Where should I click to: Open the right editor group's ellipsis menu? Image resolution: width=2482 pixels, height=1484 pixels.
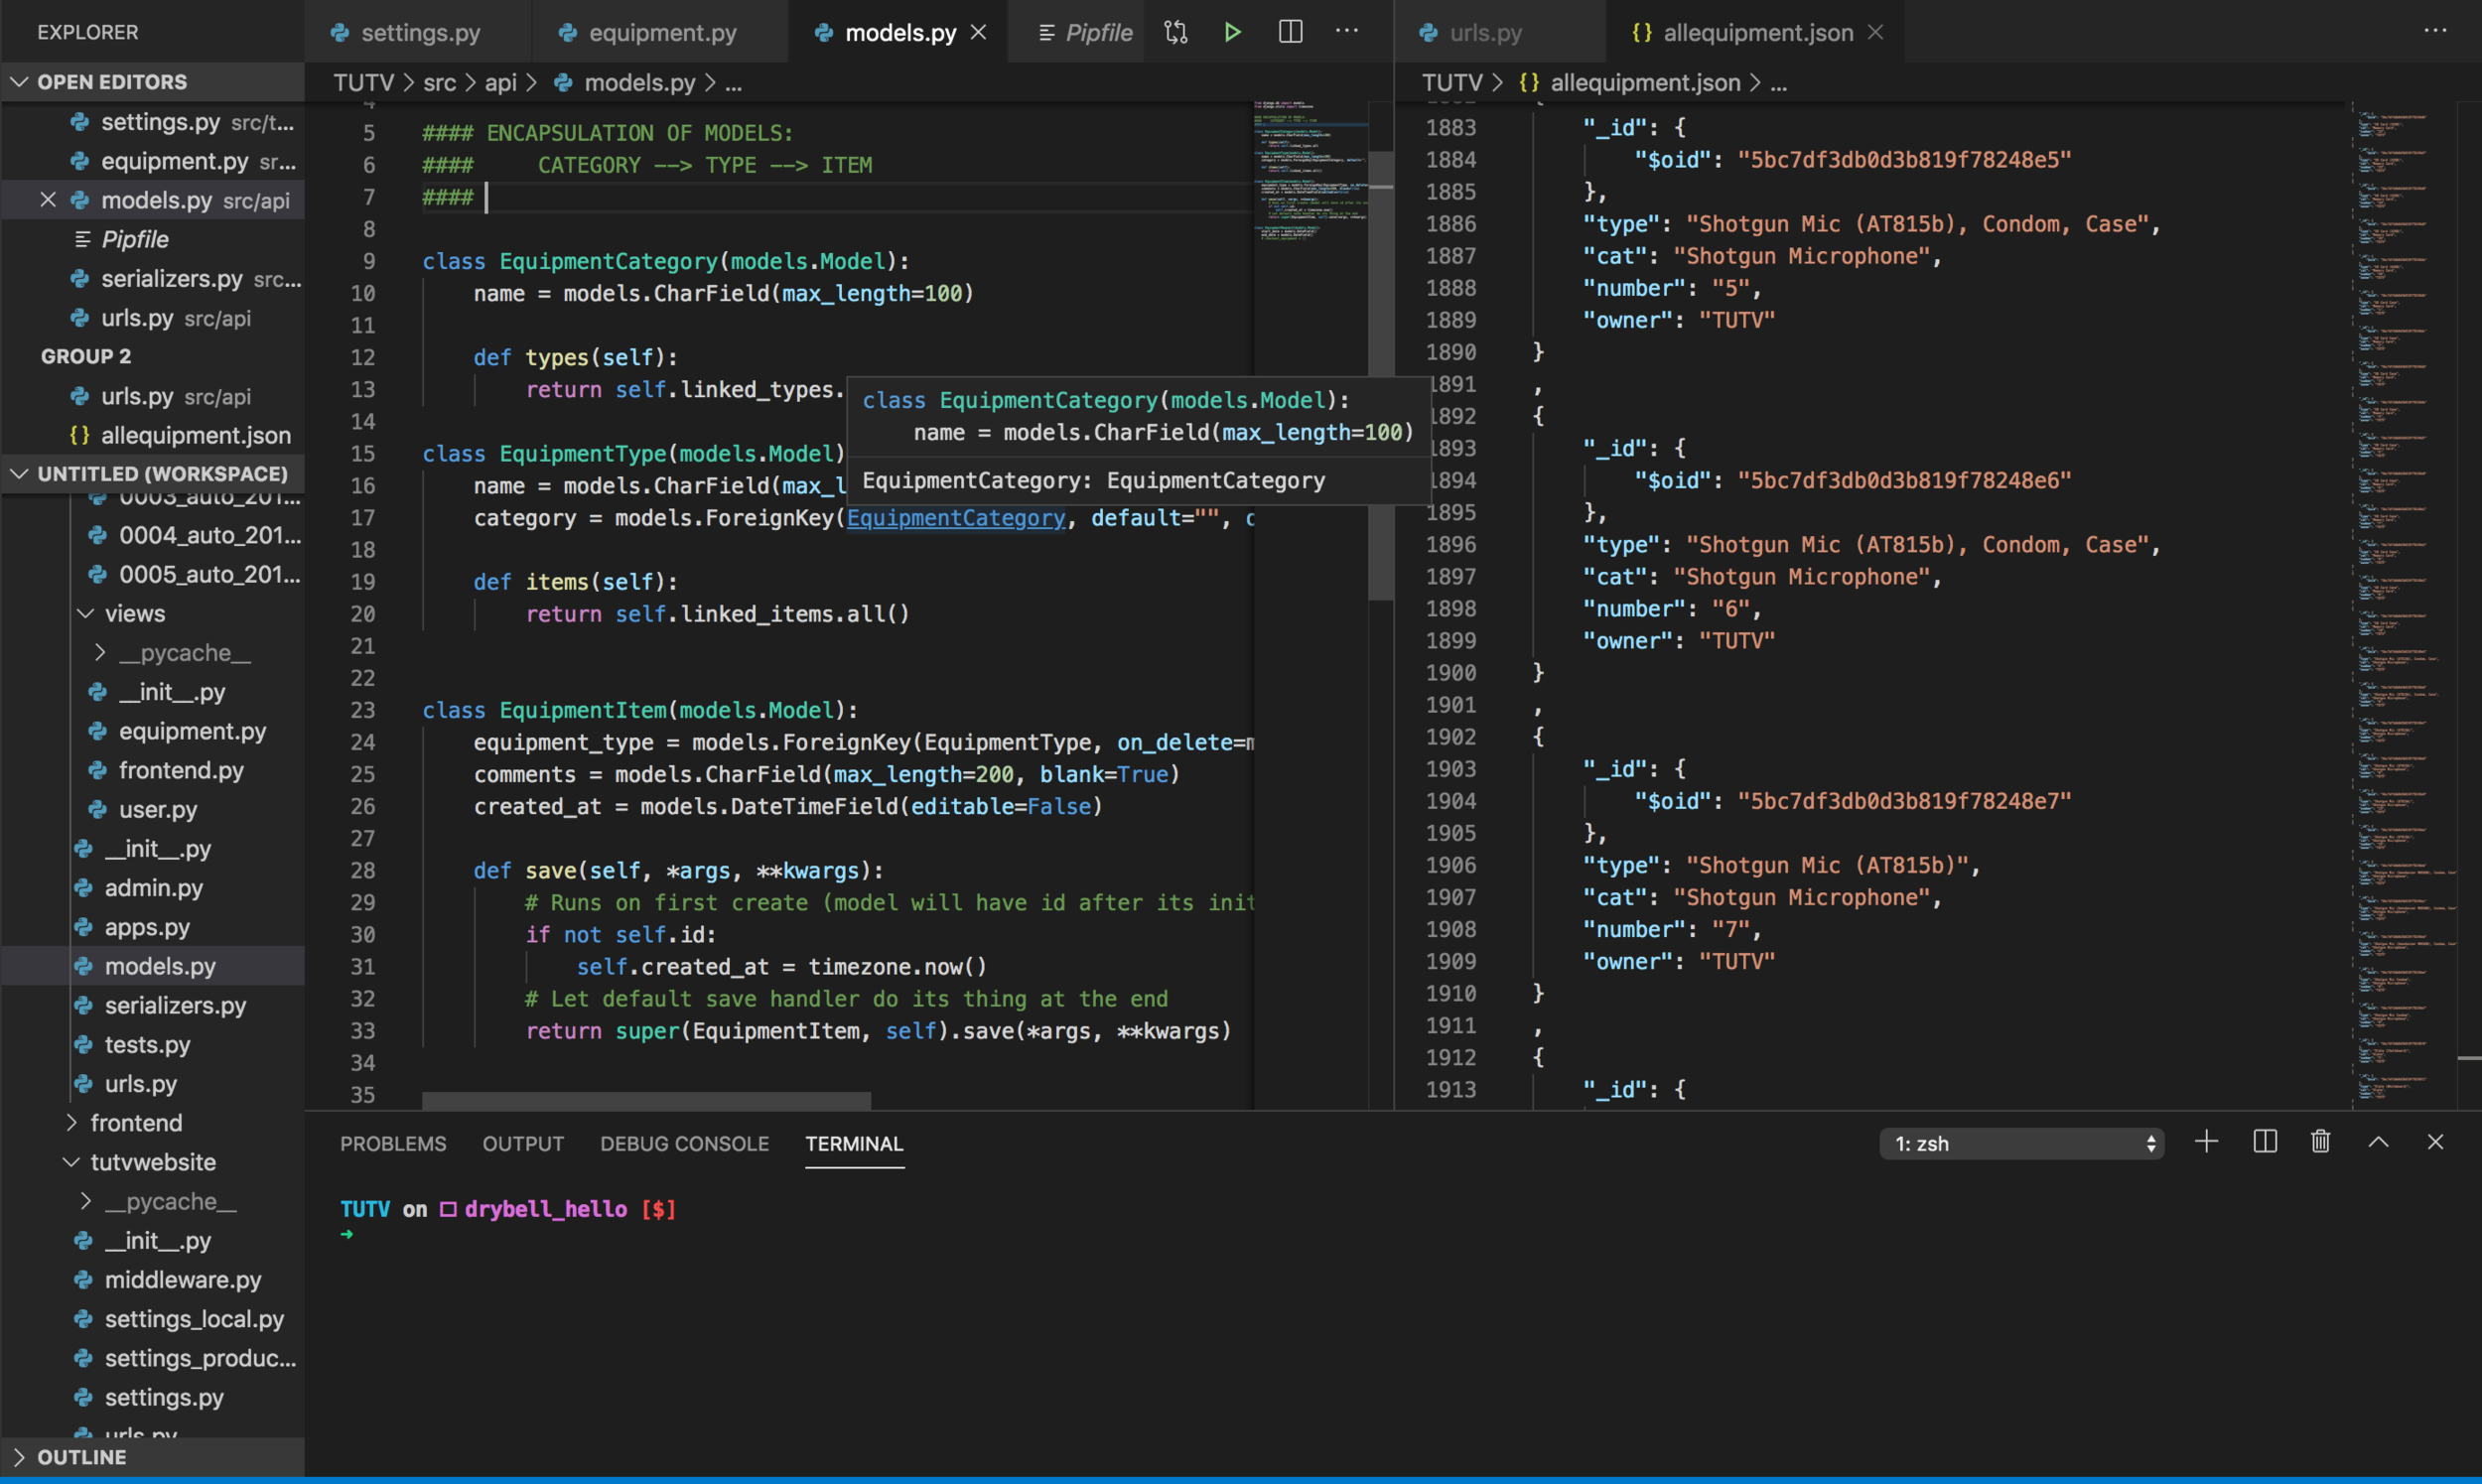click(x=2435, y=31)
